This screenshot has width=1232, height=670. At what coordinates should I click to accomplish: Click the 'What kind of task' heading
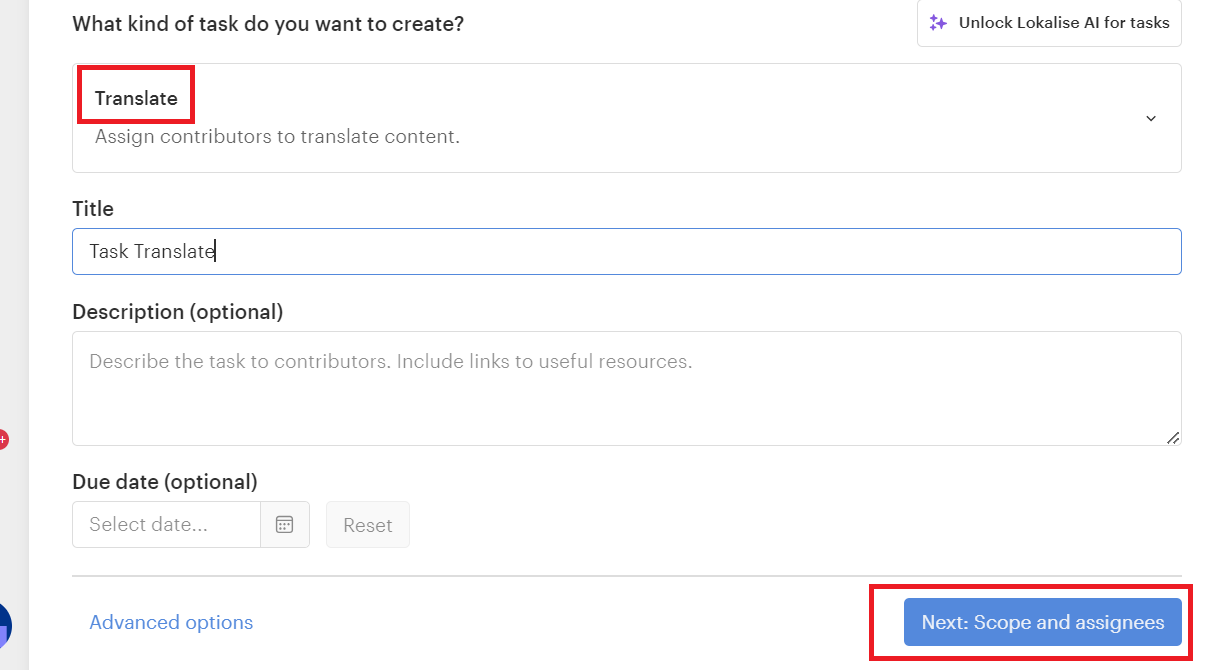(x=268, y=23)
